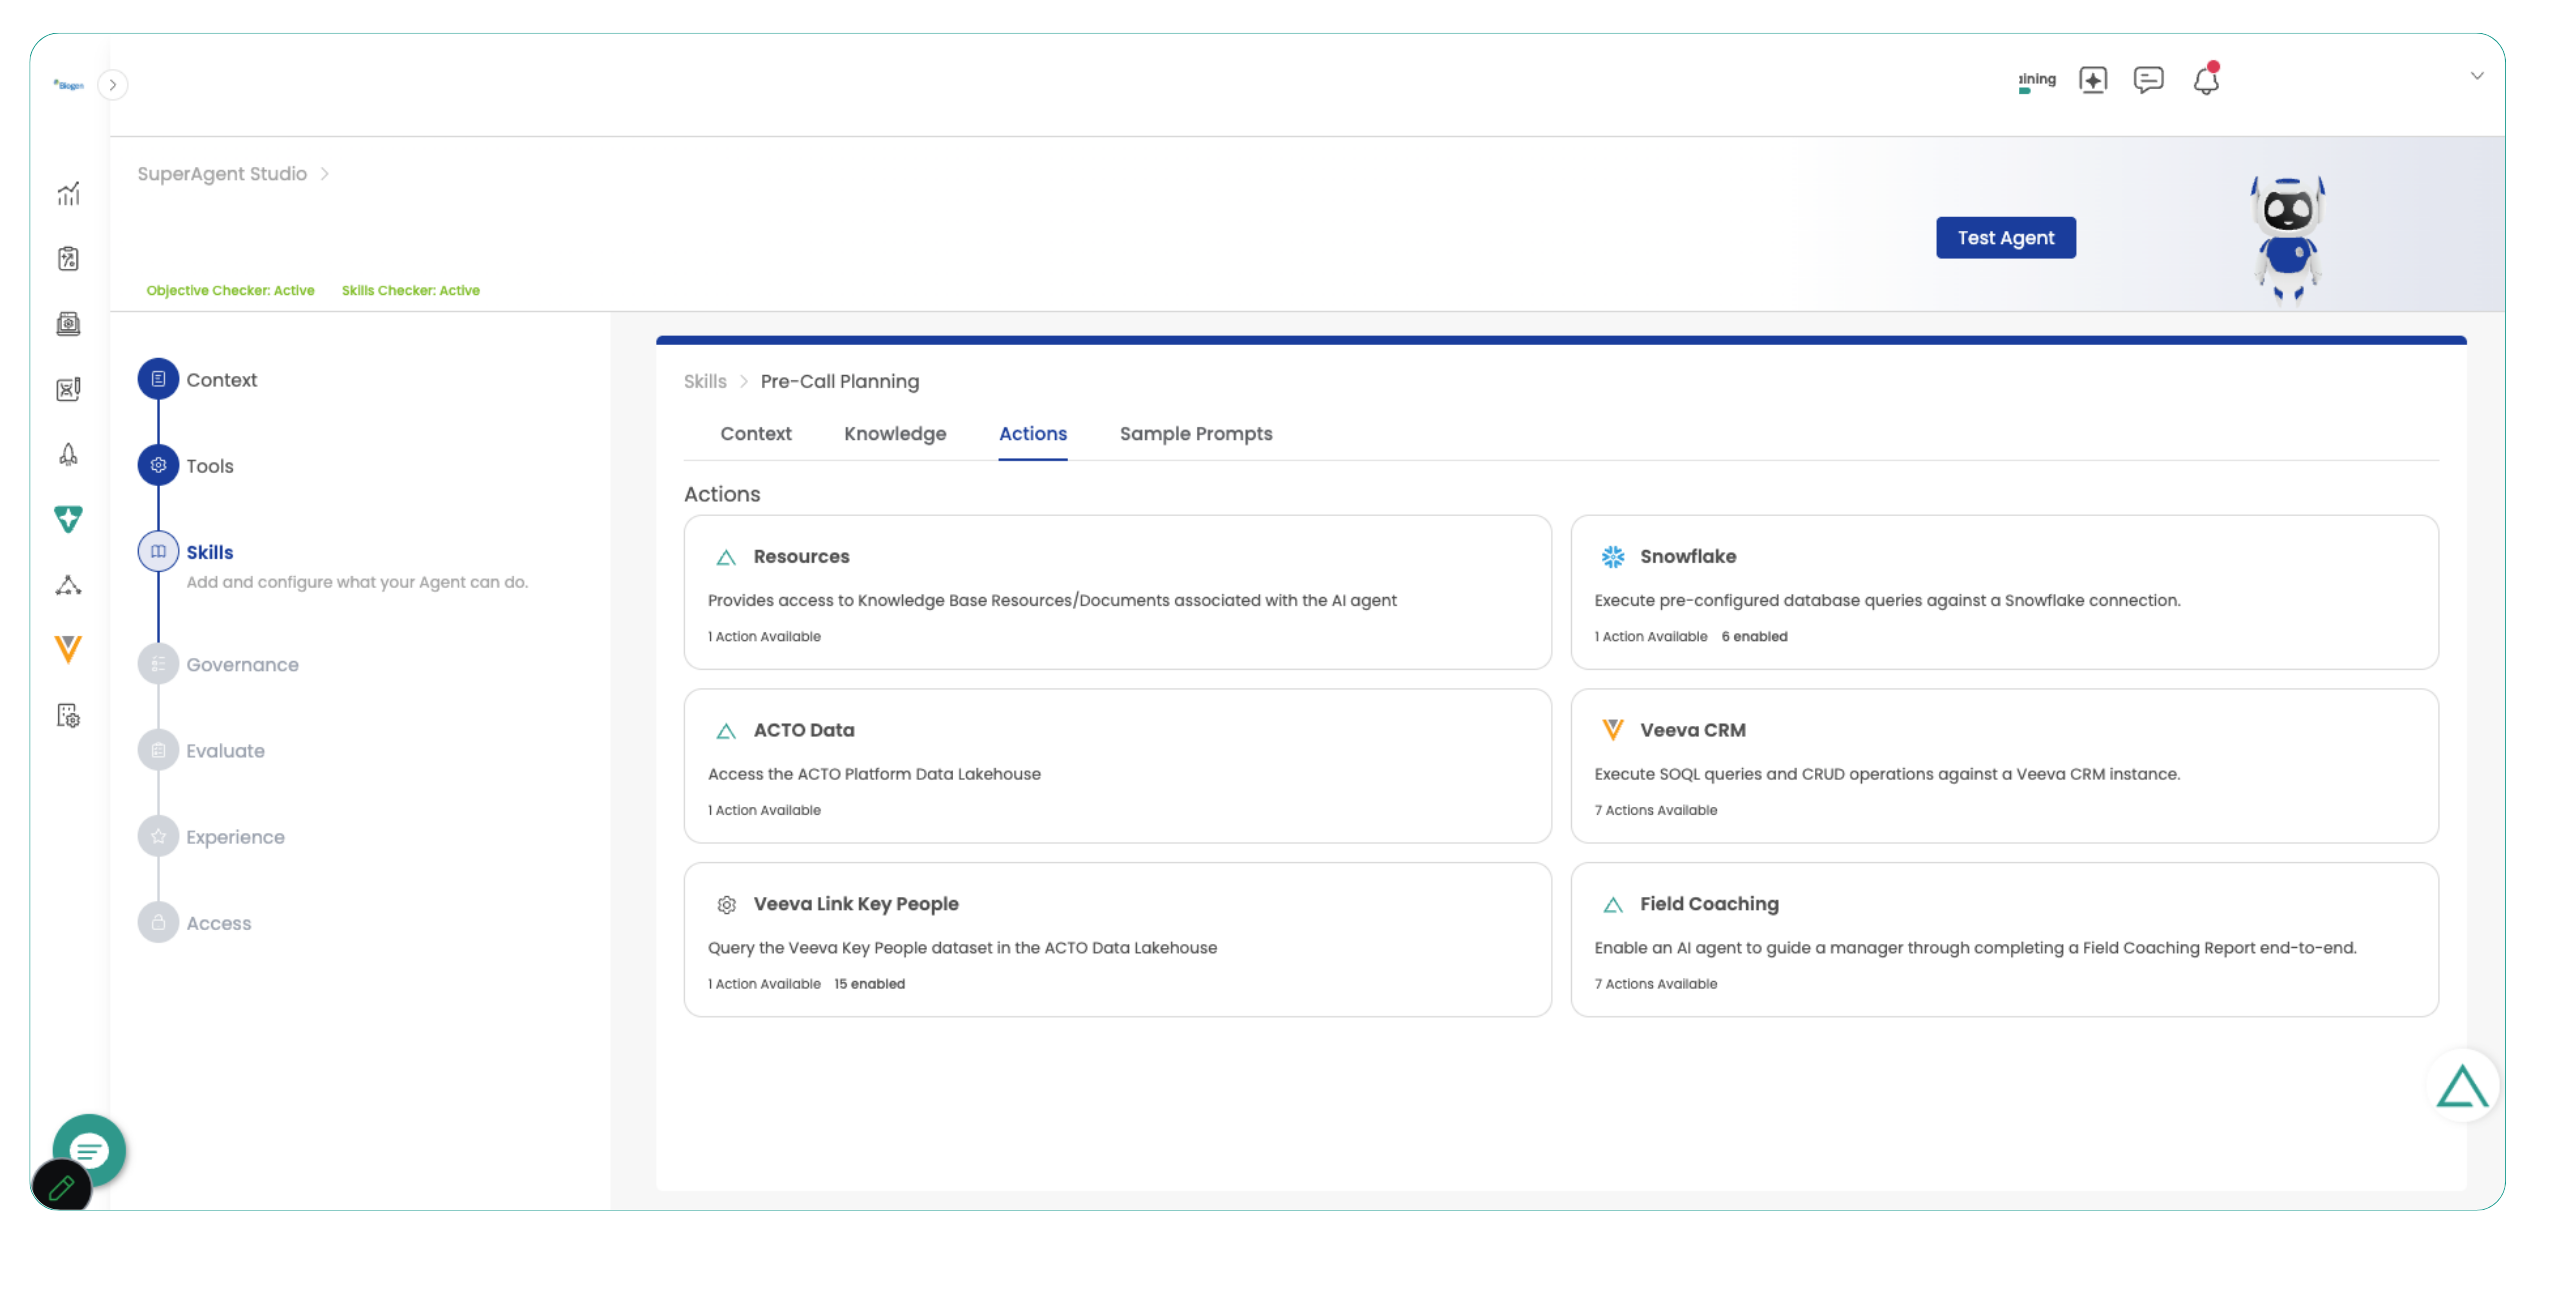
Task: Click the black pencil edit button
Action: (62, 1187)
